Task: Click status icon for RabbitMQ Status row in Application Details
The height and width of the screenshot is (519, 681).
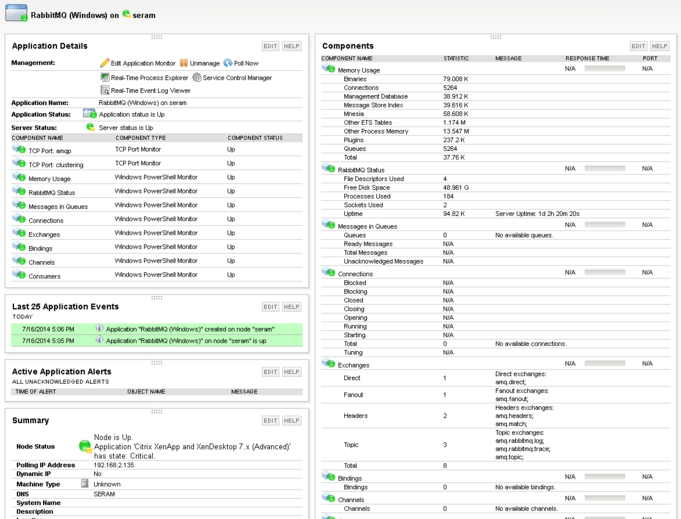Action: pyautogui.click(x=19, y=191)
